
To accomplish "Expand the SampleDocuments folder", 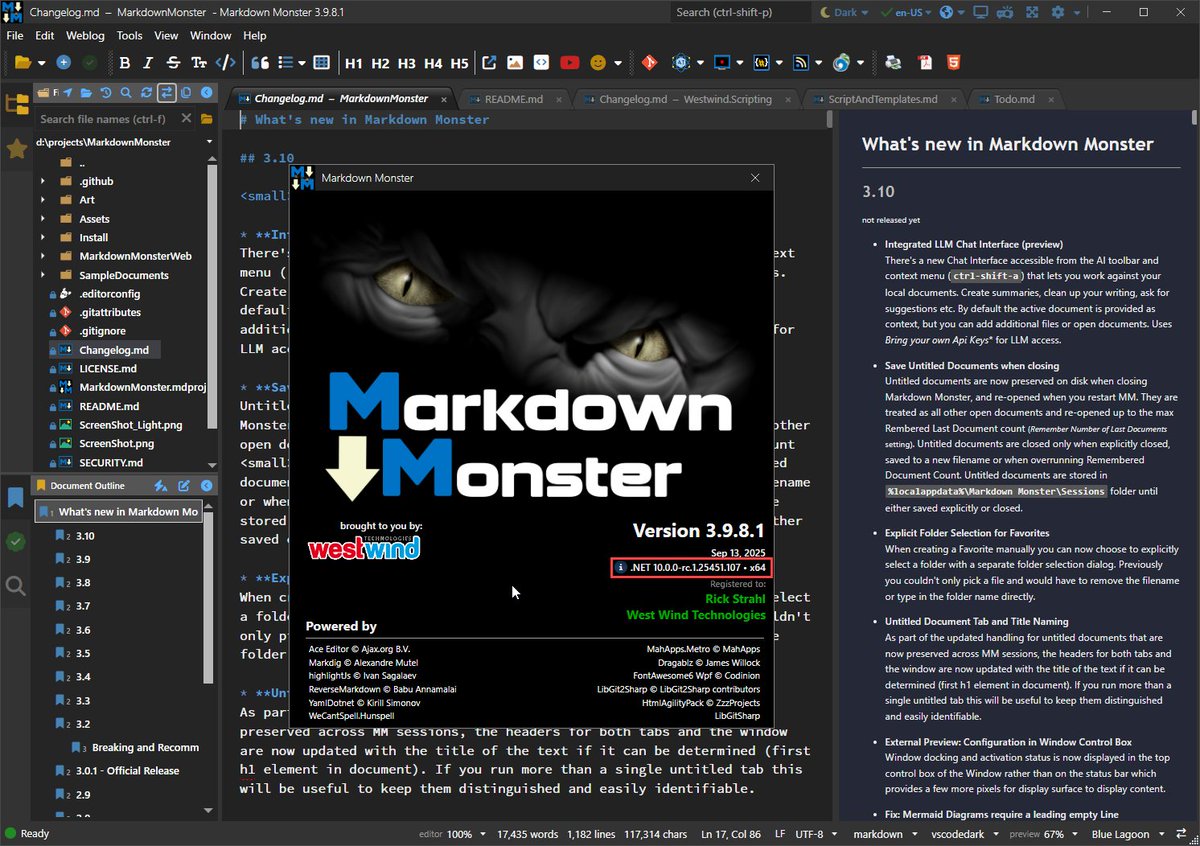I will (x=43, y=274).
